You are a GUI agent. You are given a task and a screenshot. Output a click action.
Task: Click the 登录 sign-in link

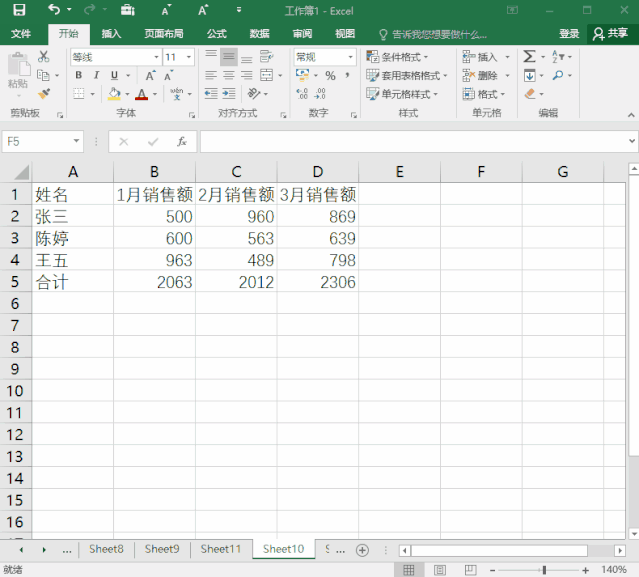569,34
